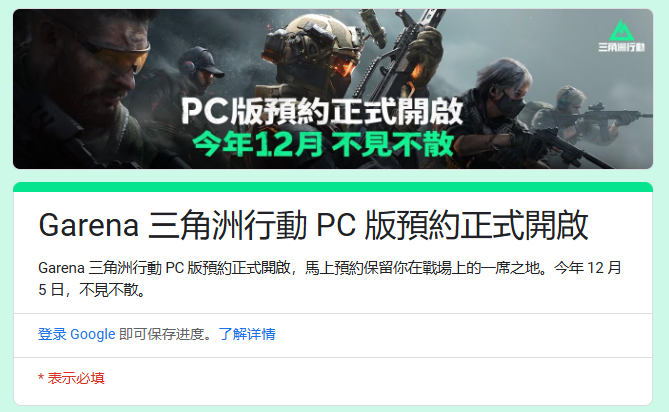This screenshot has height=412, width=669.
Task: Click the green accent bar atop form card
Action: (333, 187)
